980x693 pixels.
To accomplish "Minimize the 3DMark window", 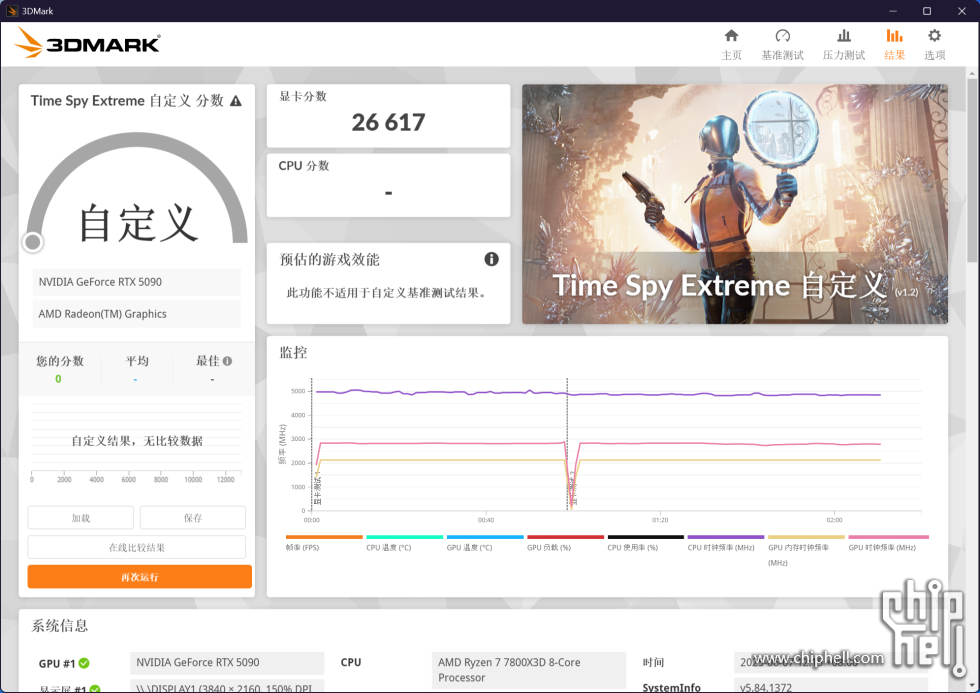I will click(892, 11).
